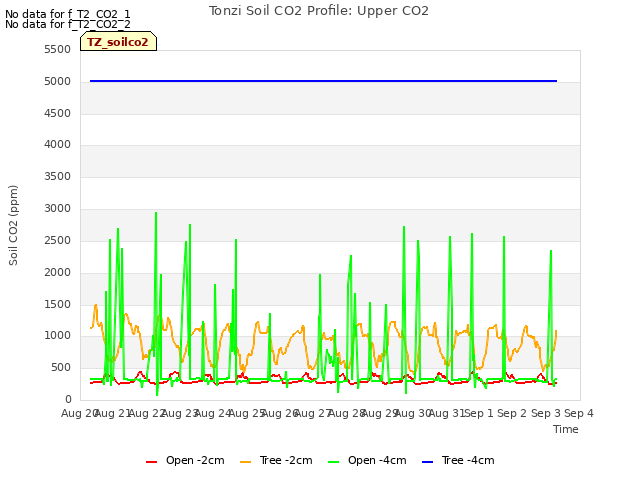The height and width of the screenshot is (480, 640).
Task: Click the orange Tree -2cm legend swatch
Action: click(x=246, y=462)
